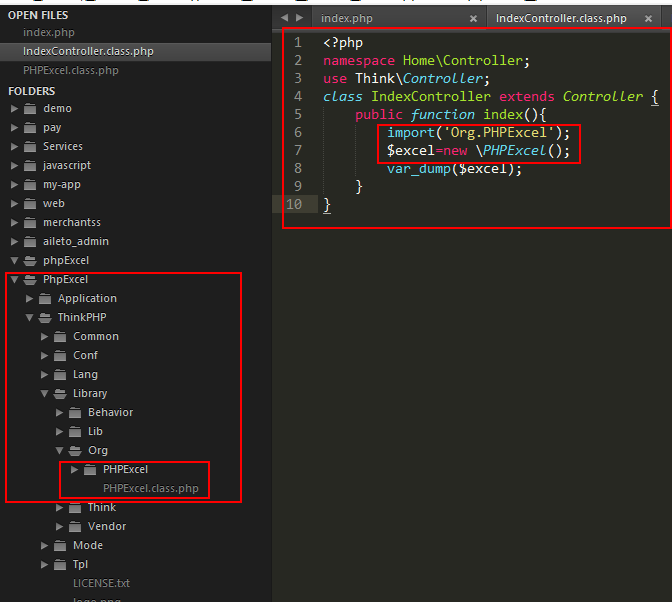
Task: Click the merchantss folder icon
Action: [x=30, y=223]
